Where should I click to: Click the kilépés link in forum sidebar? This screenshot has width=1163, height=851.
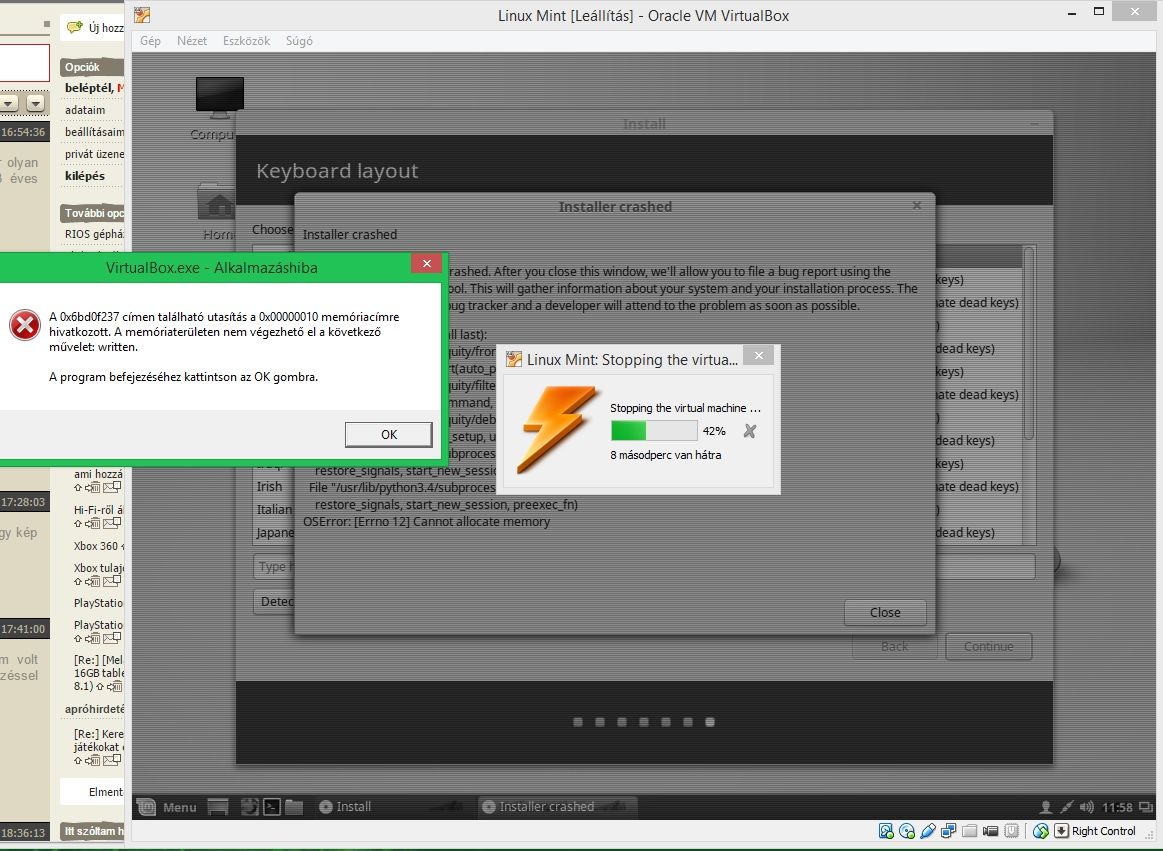point(85,176)
